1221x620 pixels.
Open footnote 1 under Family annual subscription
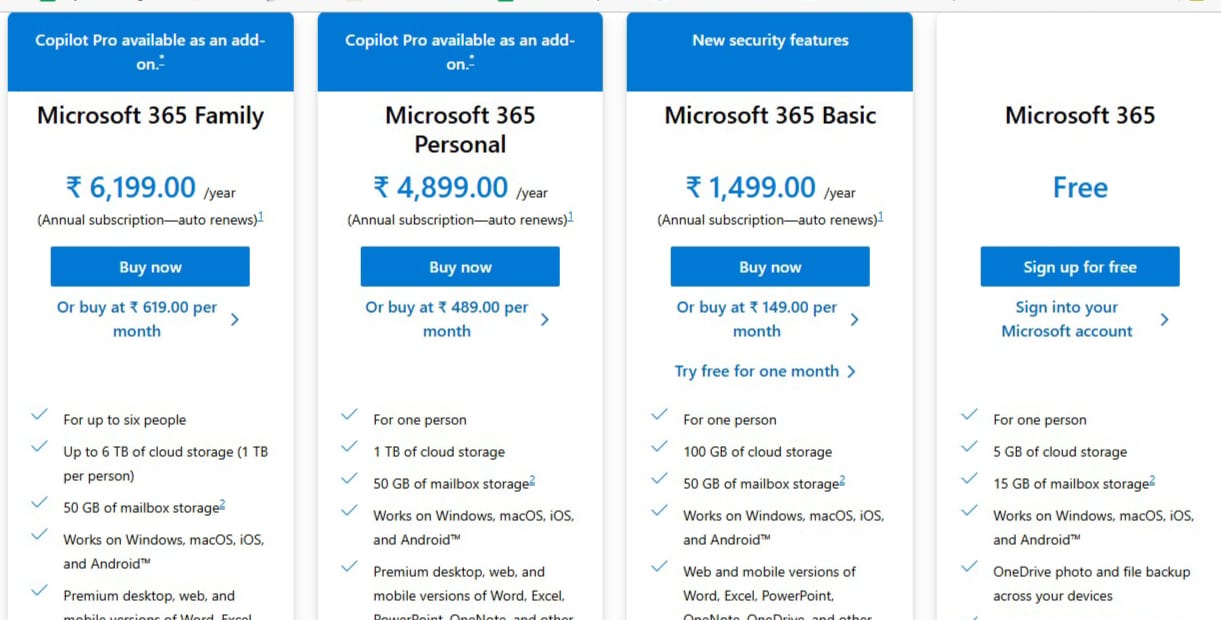pos(261,217)
